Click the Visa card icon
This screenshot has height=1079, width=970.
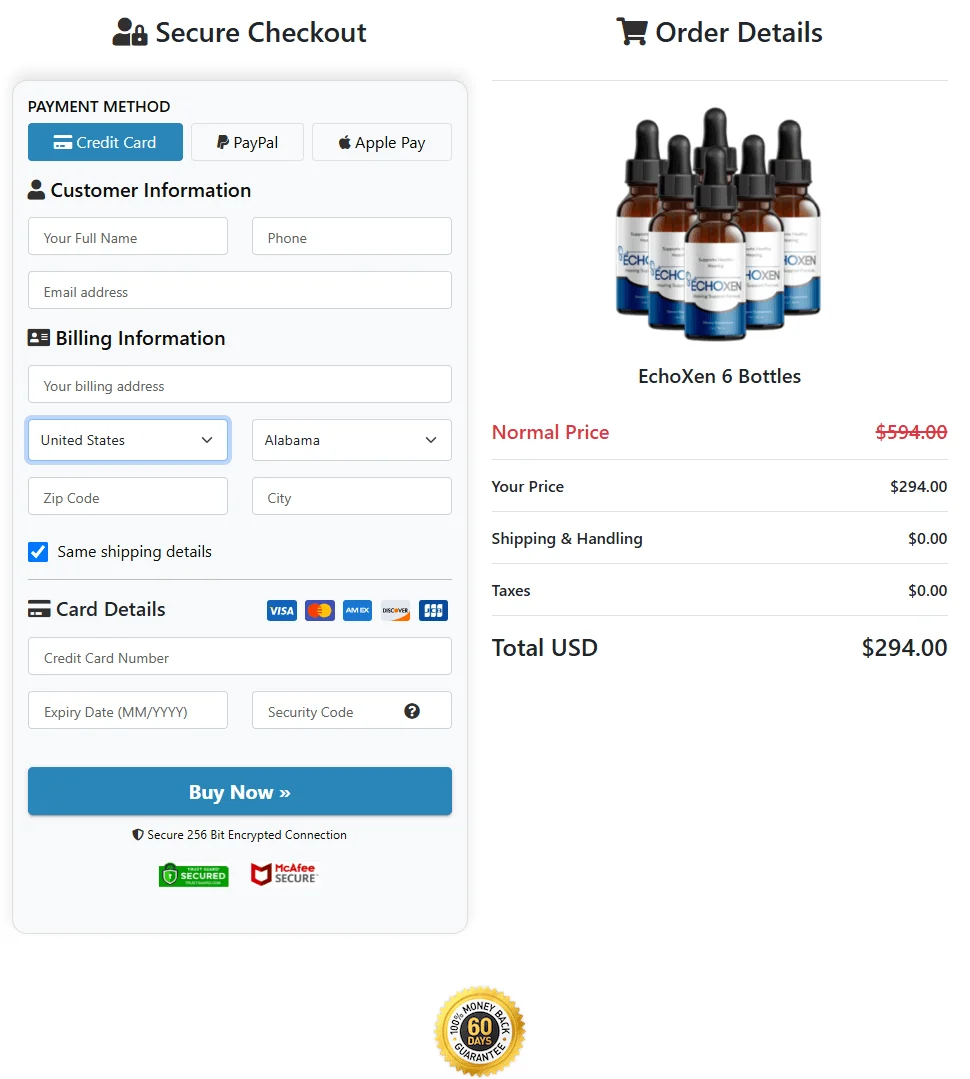281,610
